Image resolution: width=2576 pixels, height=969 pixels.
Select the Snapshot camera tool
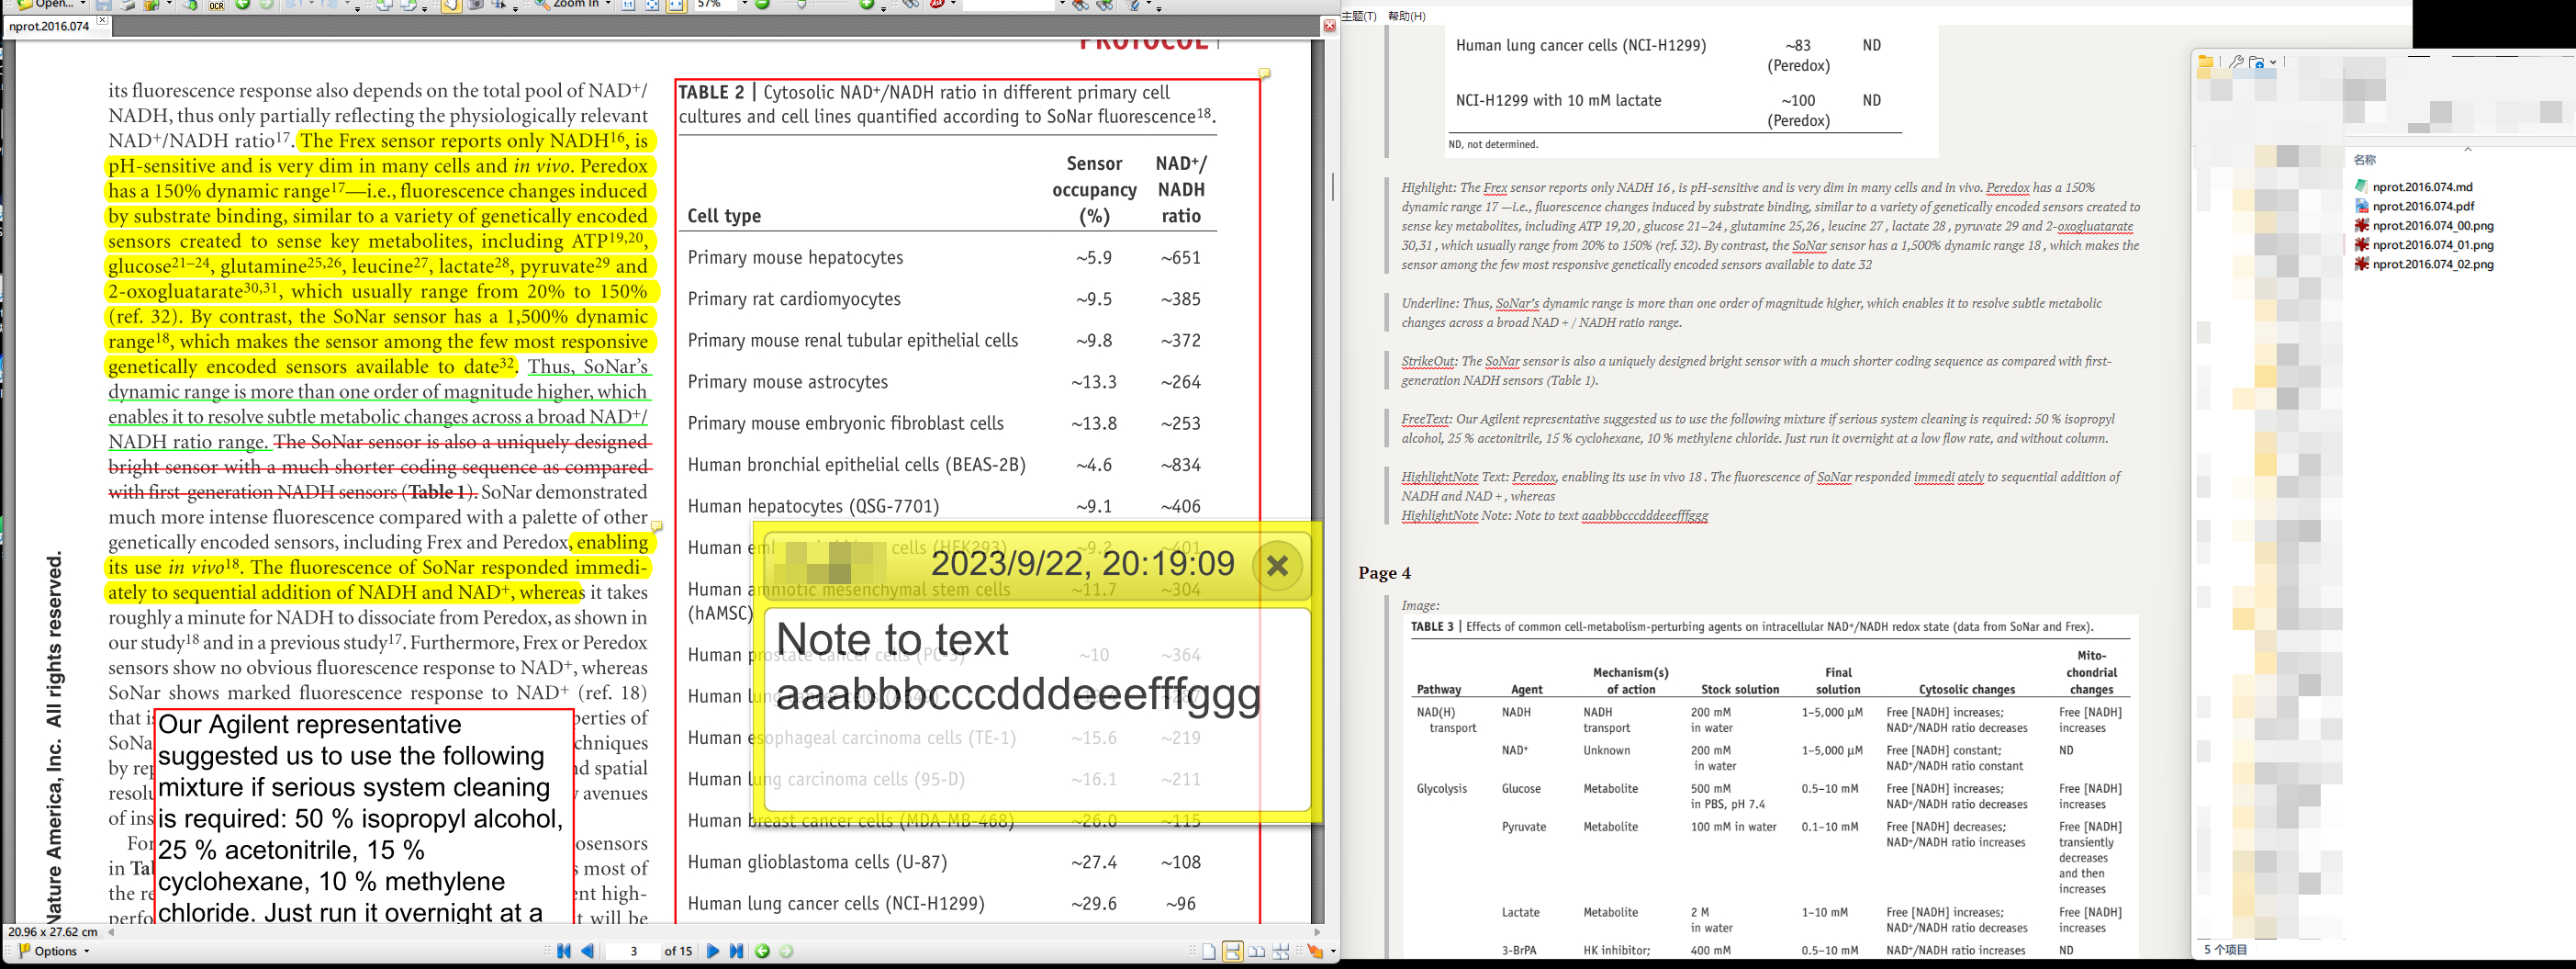pos(475,5)
